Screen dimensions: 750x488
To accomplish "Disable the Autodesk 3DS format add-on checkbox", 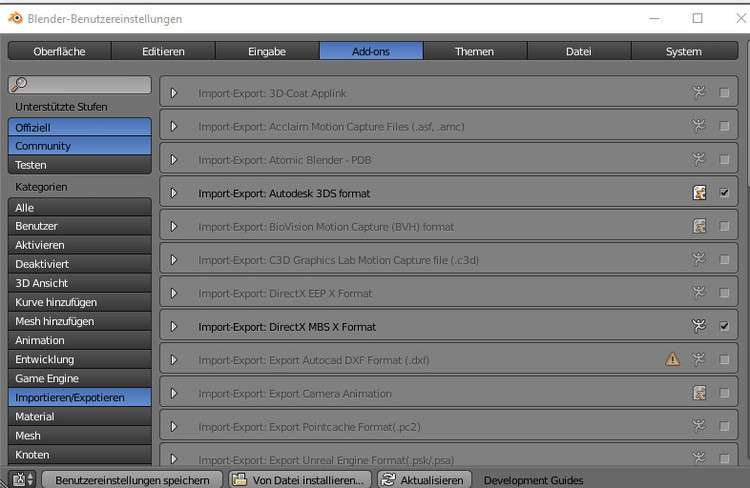I will coord(724,193).
